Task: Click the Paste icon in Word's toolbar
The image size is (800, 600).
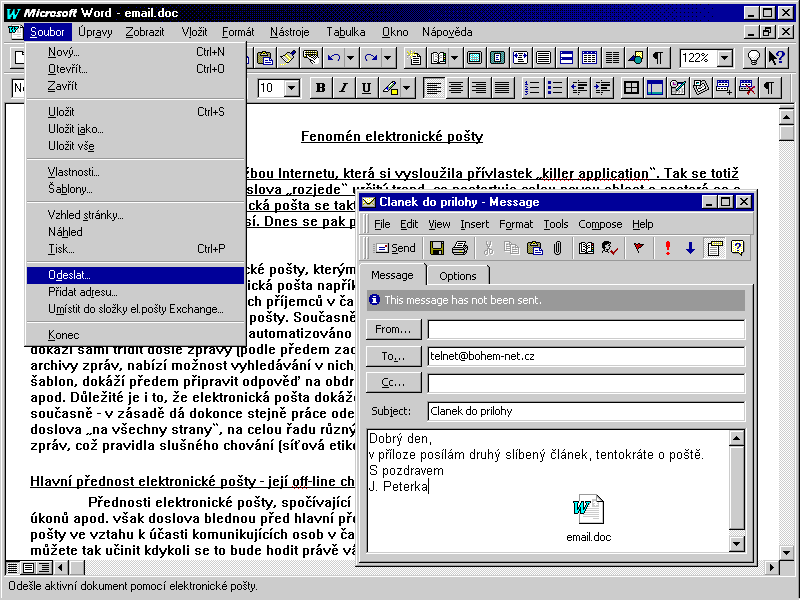Action: click(x=265, y=58)
